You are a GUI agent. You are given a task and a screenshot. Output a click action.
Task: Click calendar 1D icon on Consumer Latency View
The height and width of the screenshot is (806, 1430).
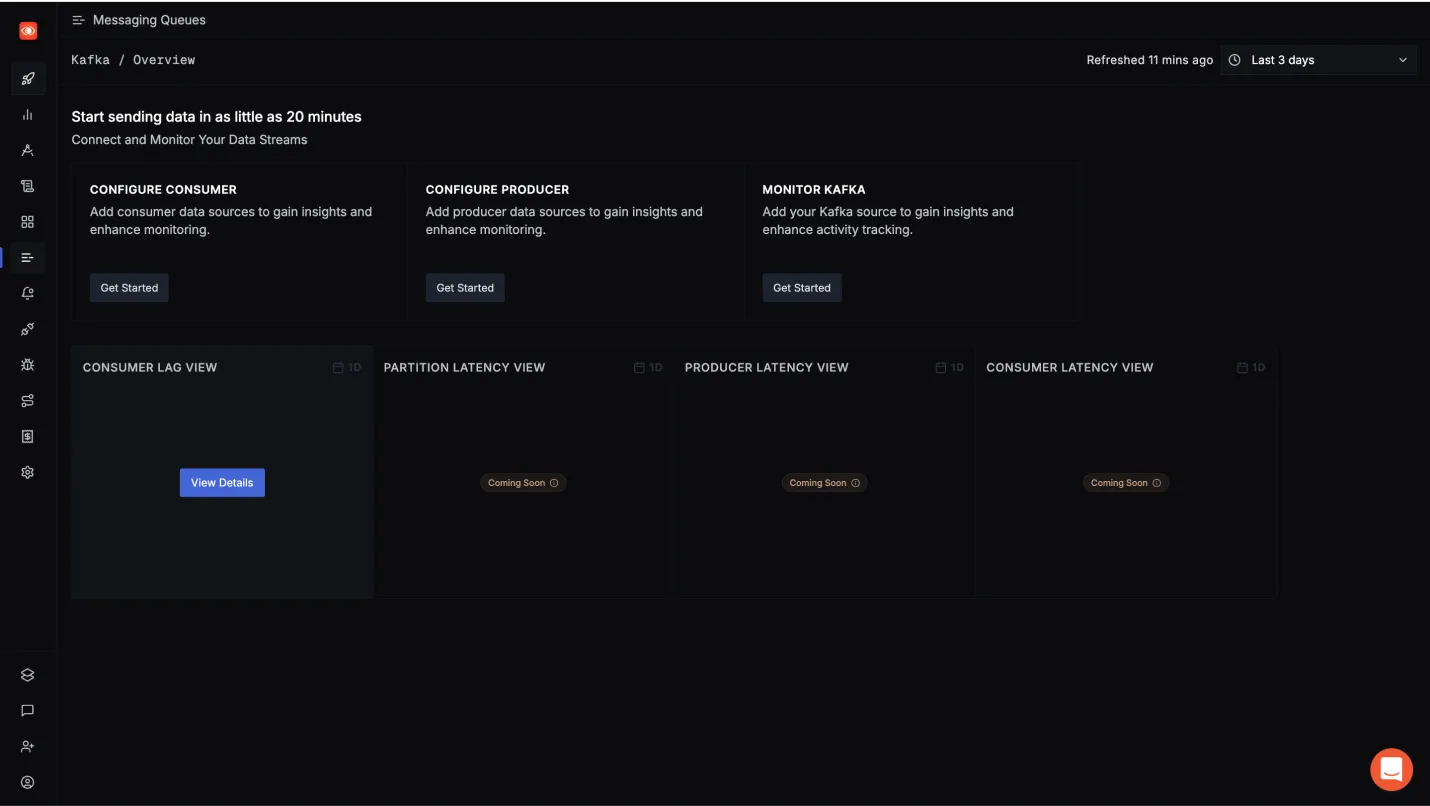coord(1242,368)
